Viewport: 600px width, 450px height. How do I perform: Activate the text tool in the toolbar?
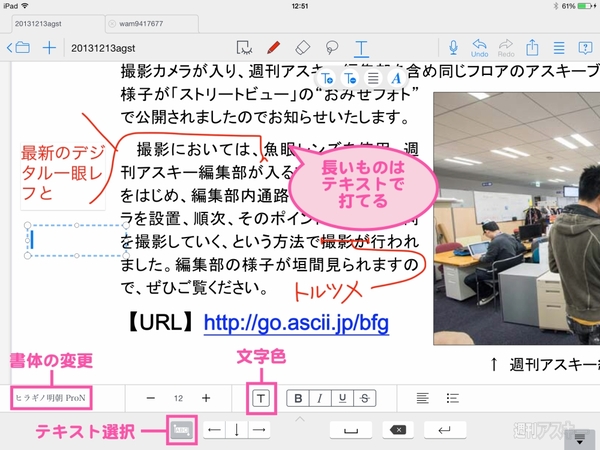coord(361,47)
